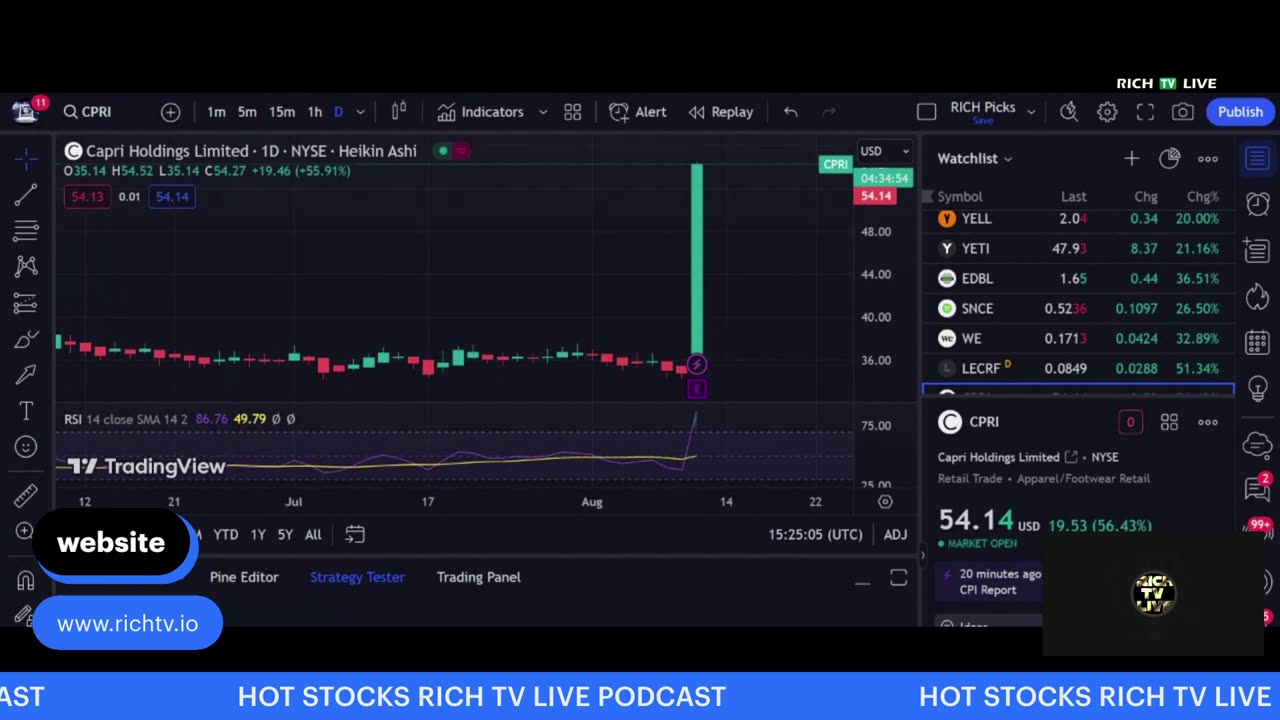Add a symbol to the watchlist
1280x720 pixels.
(1131, 158)
